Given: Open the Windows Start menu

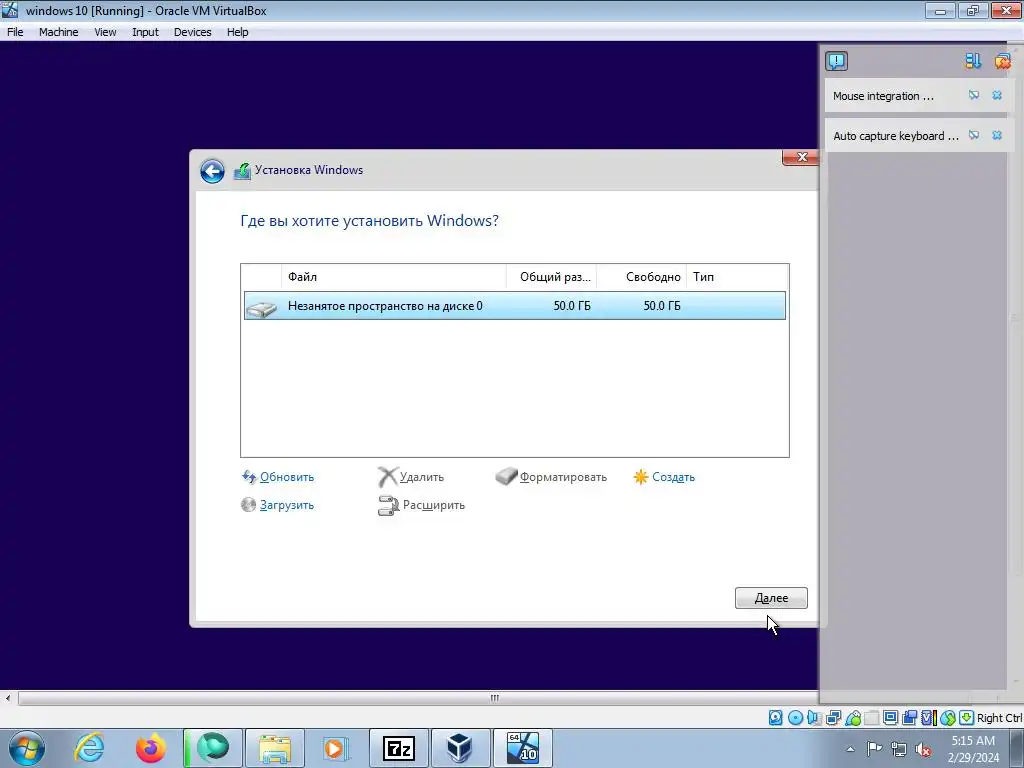Looking at the screenshot, I should [27, 748].
